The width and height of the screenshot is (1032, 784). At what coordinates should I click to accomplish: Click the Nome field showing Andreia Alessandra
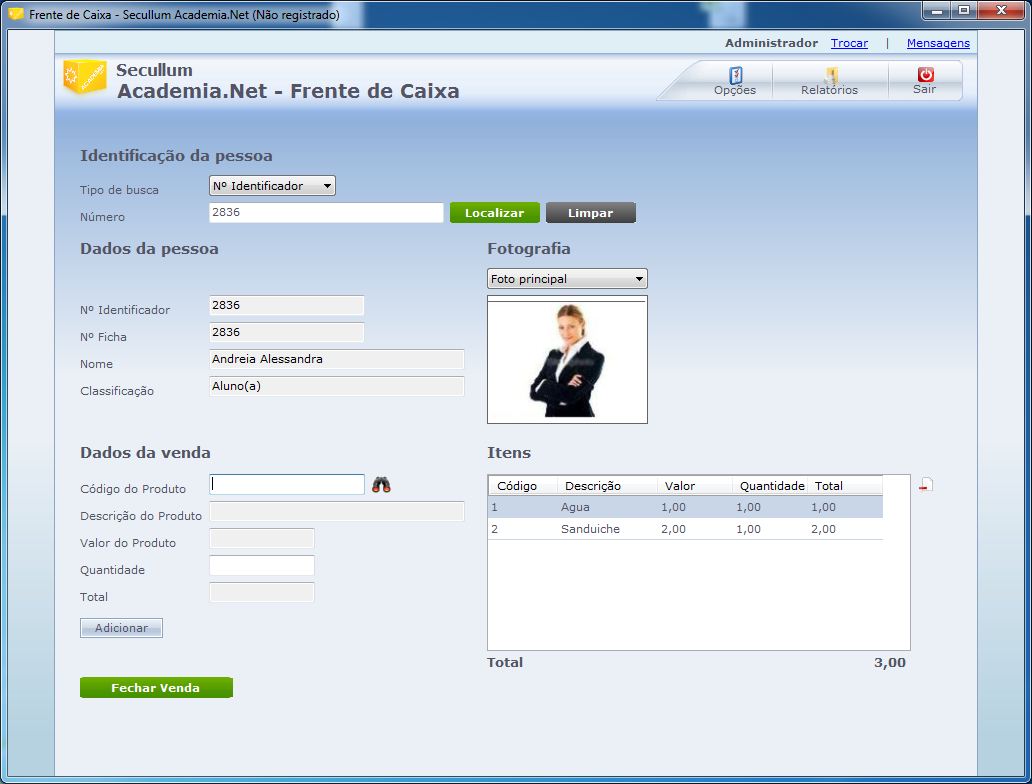click(x=336, y=359)
